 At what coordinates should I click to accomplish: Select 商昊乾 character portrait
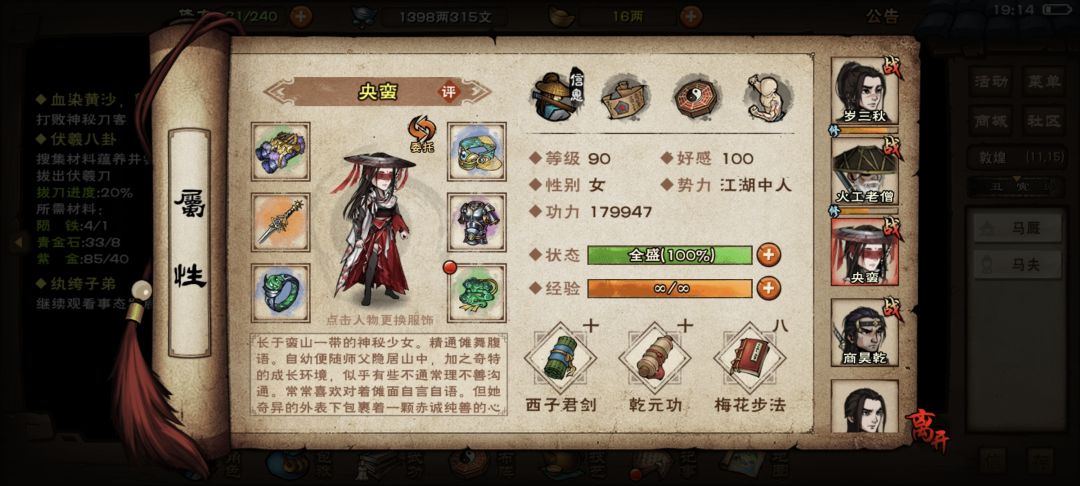(x=864, y=332)
